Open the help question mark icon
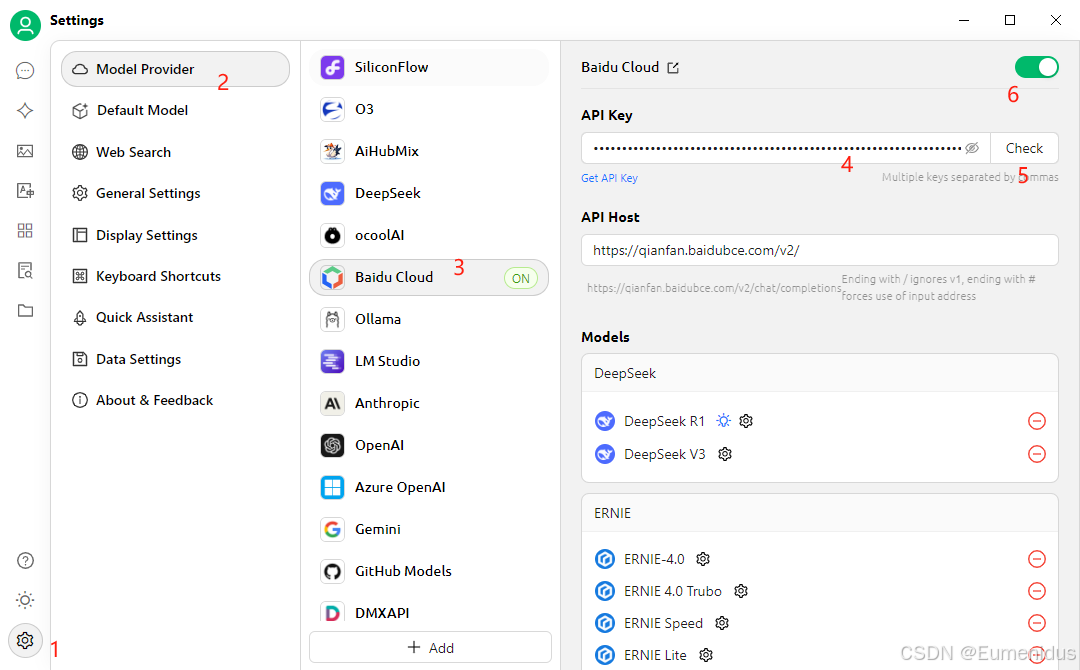This screenshot has height=670, width=1080. click(x=25, y=561)
